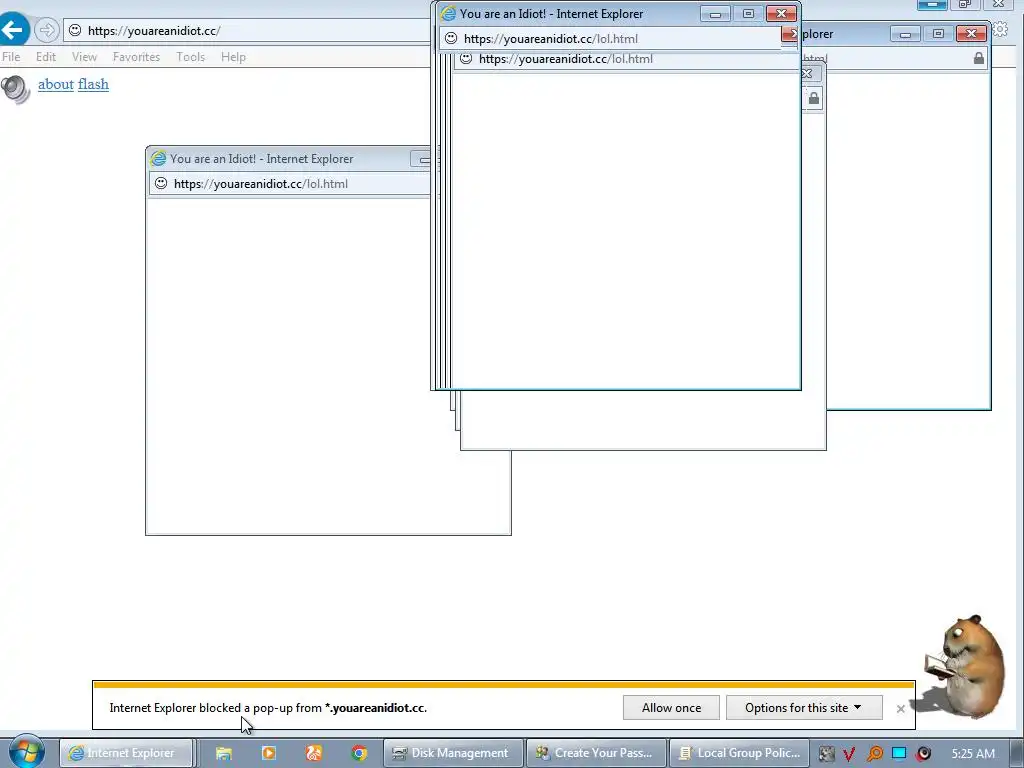The height and width of the screenshot is (768, 1024).
Task: Follow the "flash" link
Action: tap(93, 84)
